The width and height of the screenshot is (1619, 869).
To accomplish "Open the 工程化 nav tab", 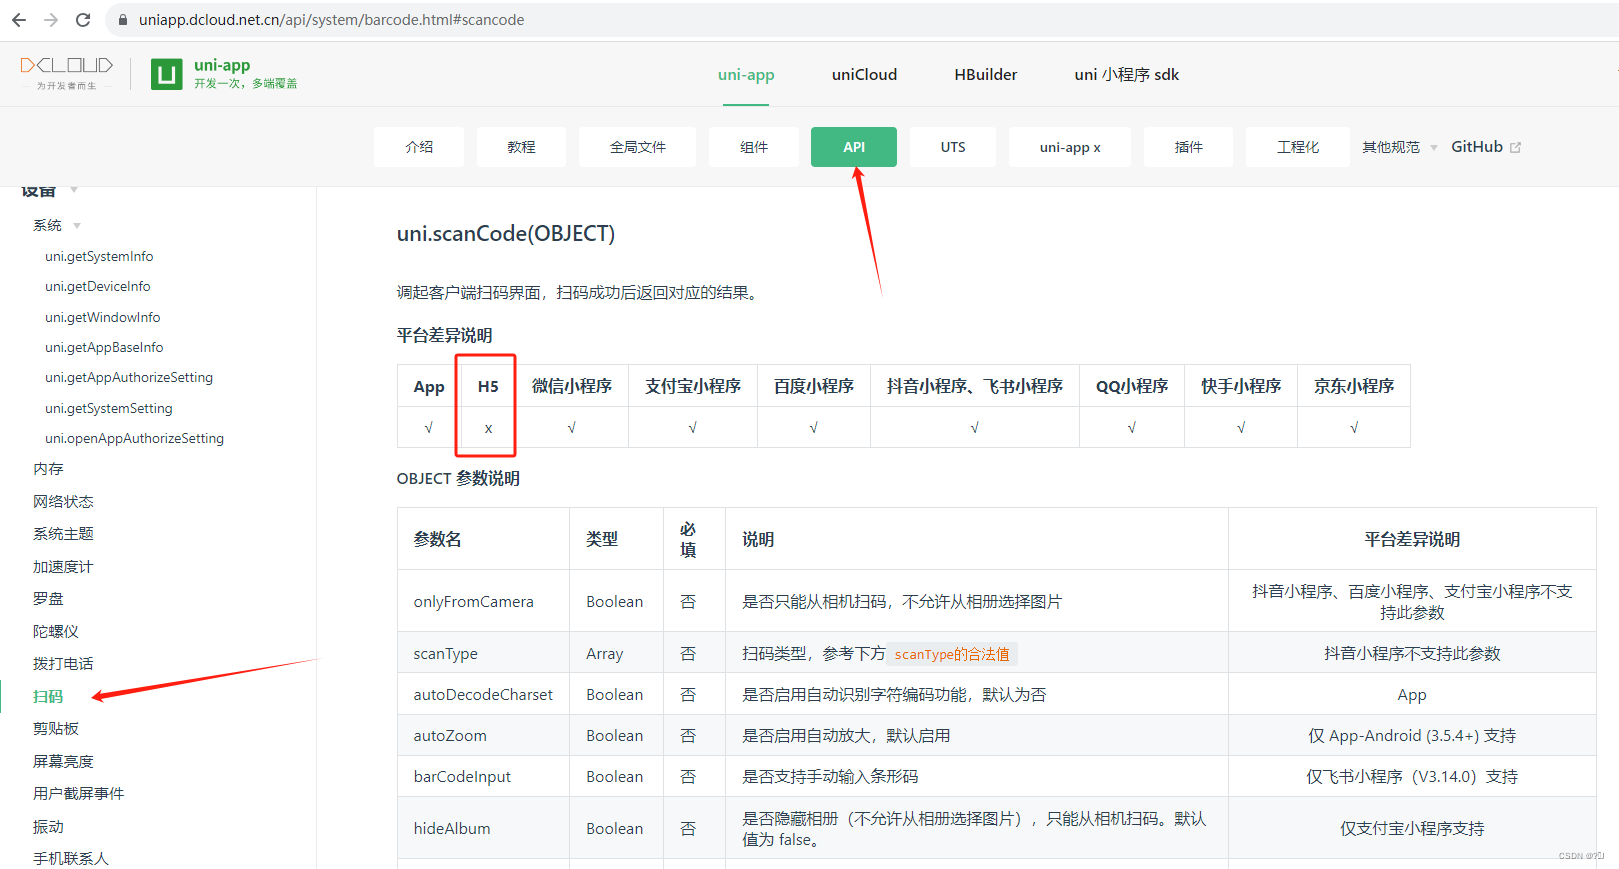I will pos(1298,147).
